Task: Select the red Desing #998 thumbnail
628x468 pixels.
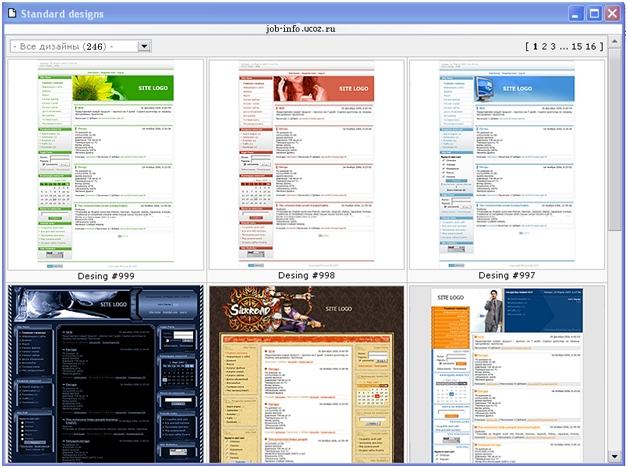Action: [306, 165]
